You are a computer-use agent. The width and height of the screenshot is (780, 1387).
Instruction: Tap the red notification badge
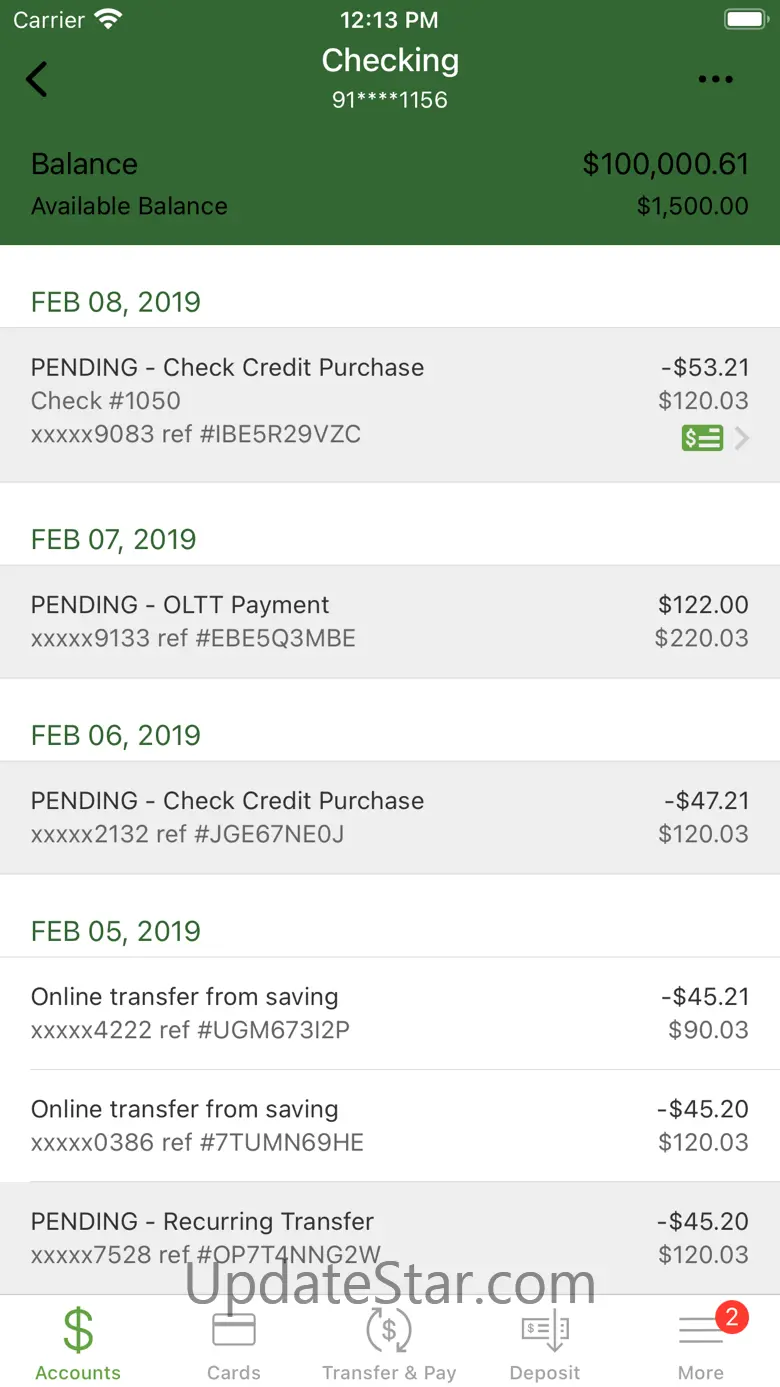731,1317
